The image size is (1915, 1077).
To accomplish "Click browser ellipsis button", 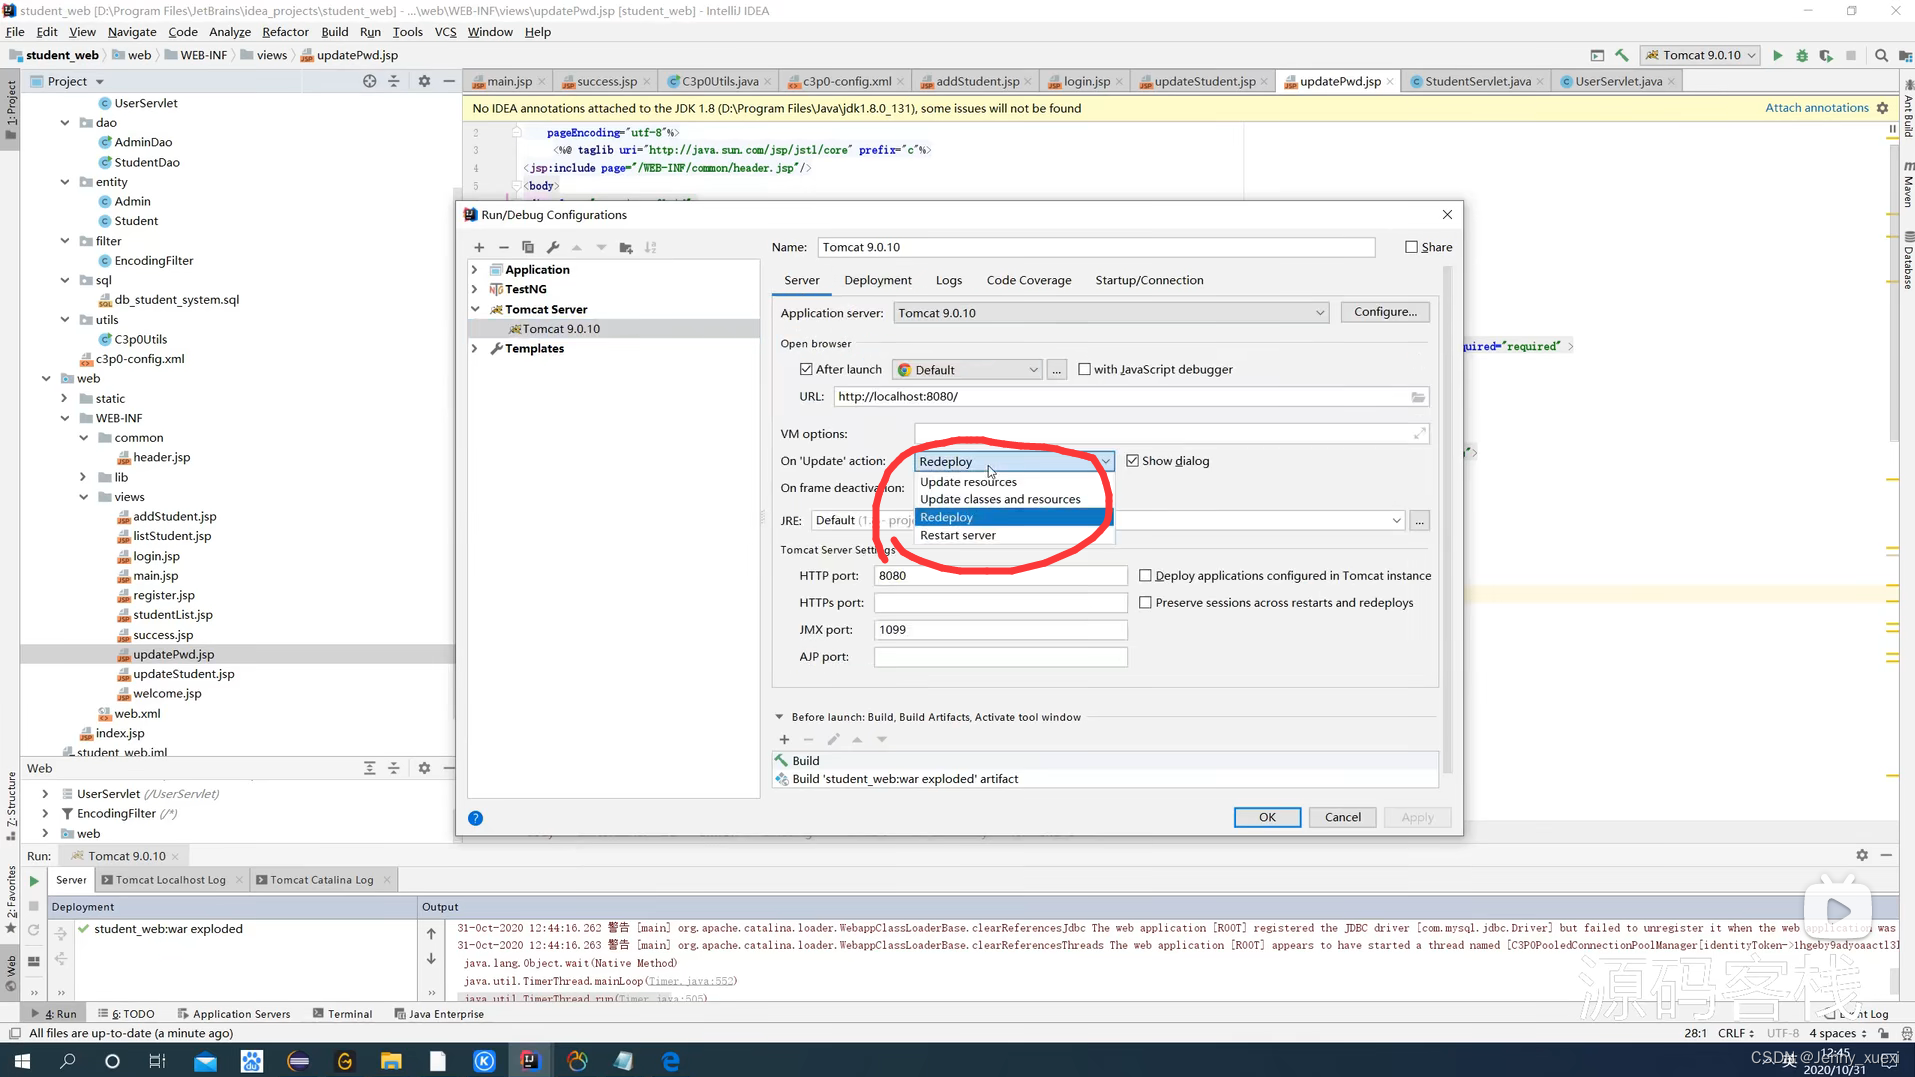I will point(1056,370).
